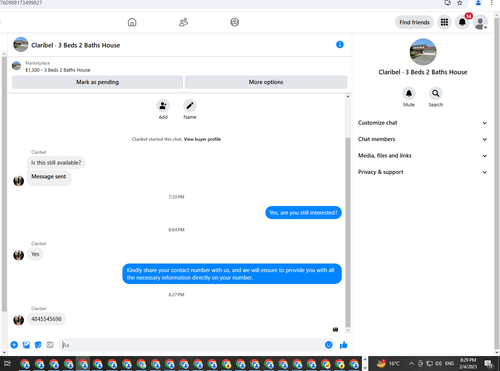This screenshot has width=500, height=371.
Task: Expand Media, files and links section
Action: pos(422,156)
